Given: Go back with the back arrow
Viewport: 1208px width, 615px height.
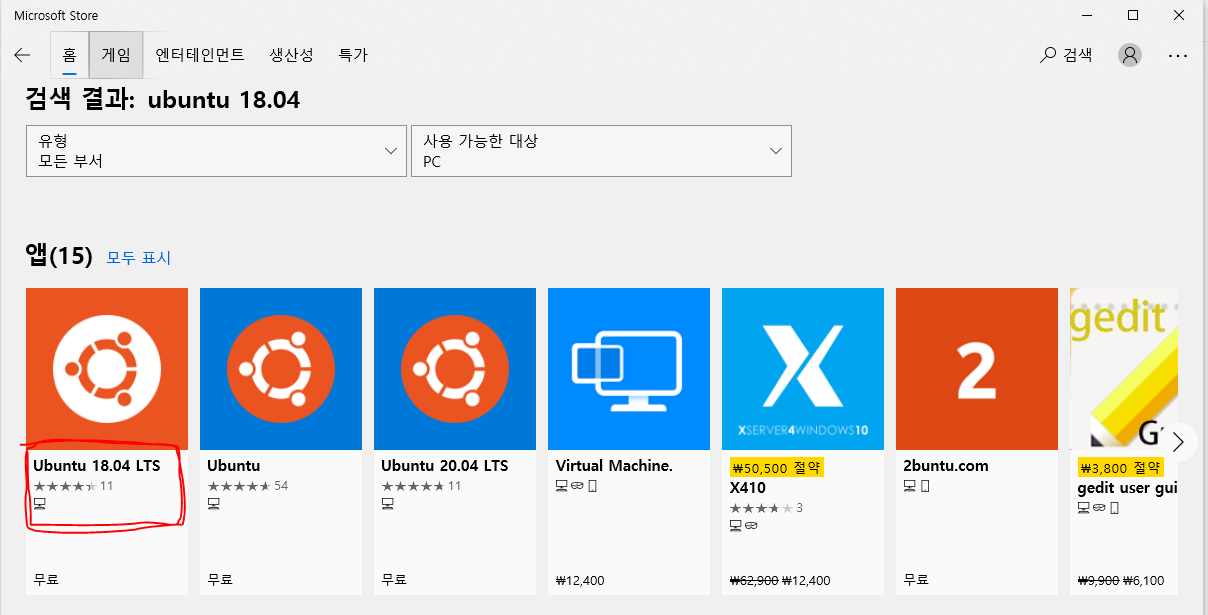Looking at the screenshot, I should 22,55.
